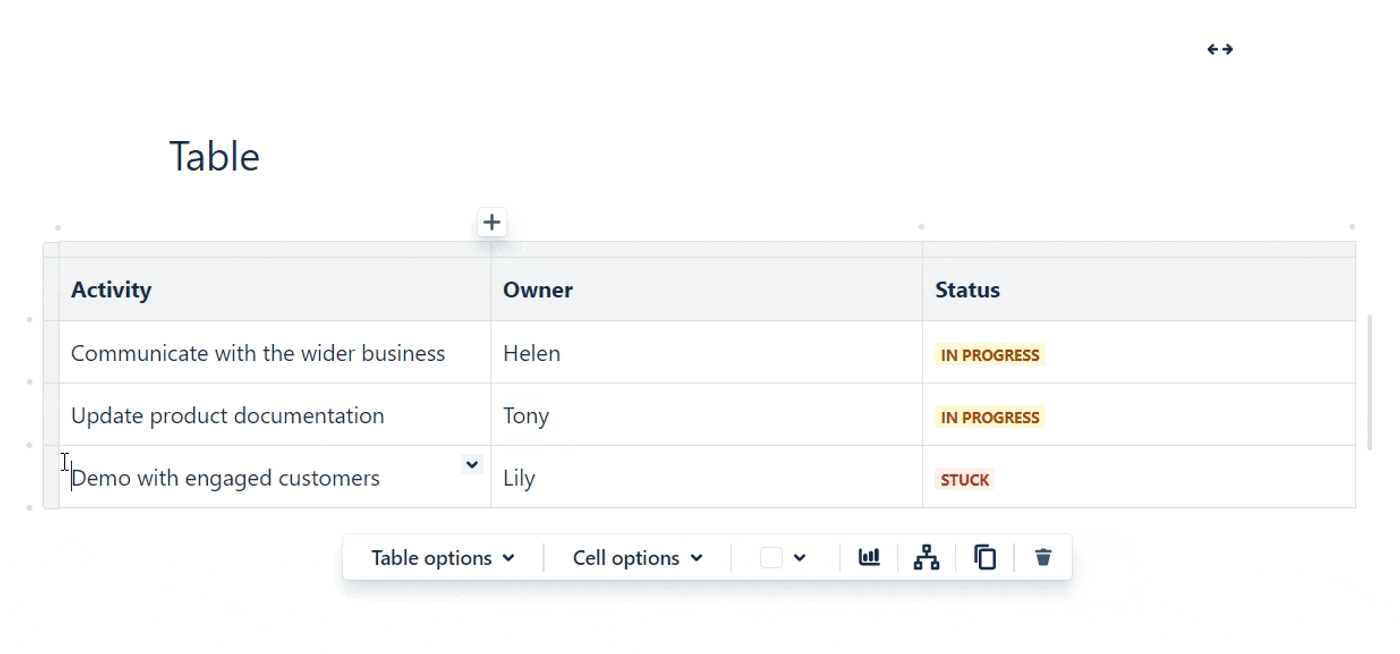Click the vertical scrollbar on the right
The width and height of the screenshot is (1400, 654).
pos(1369,382)
